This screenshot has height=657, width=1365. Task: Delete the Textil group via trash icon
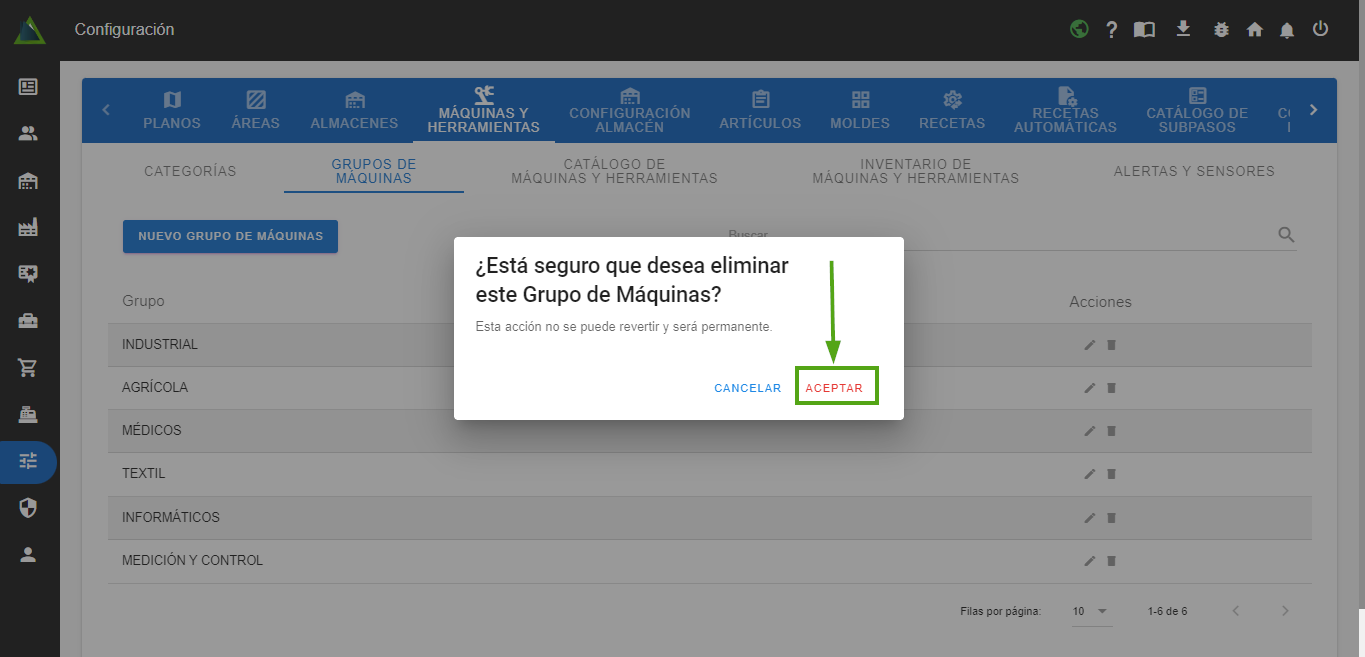point(1111,474)
